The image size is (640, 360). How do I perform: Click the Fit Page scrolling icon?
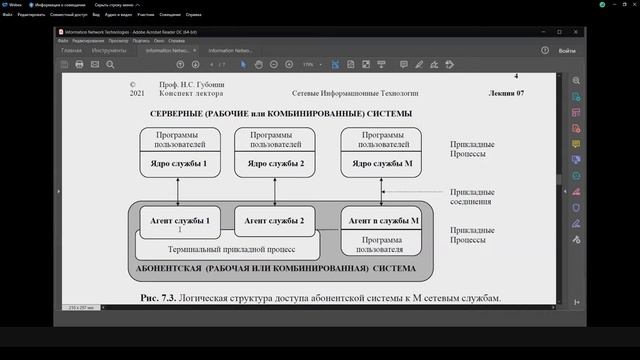pyautogui.click(x=351, y=64)
